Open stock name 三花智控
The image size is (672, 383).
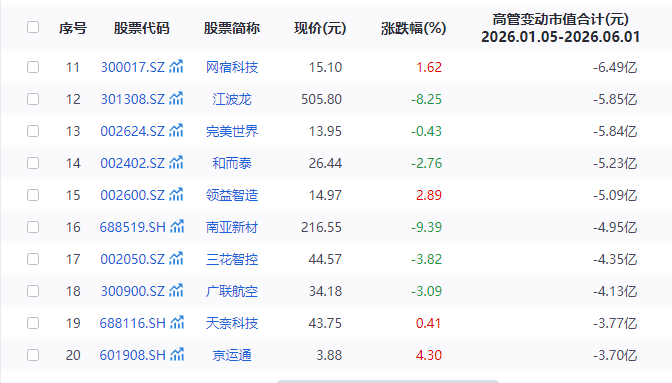click(x=232, y=259)
